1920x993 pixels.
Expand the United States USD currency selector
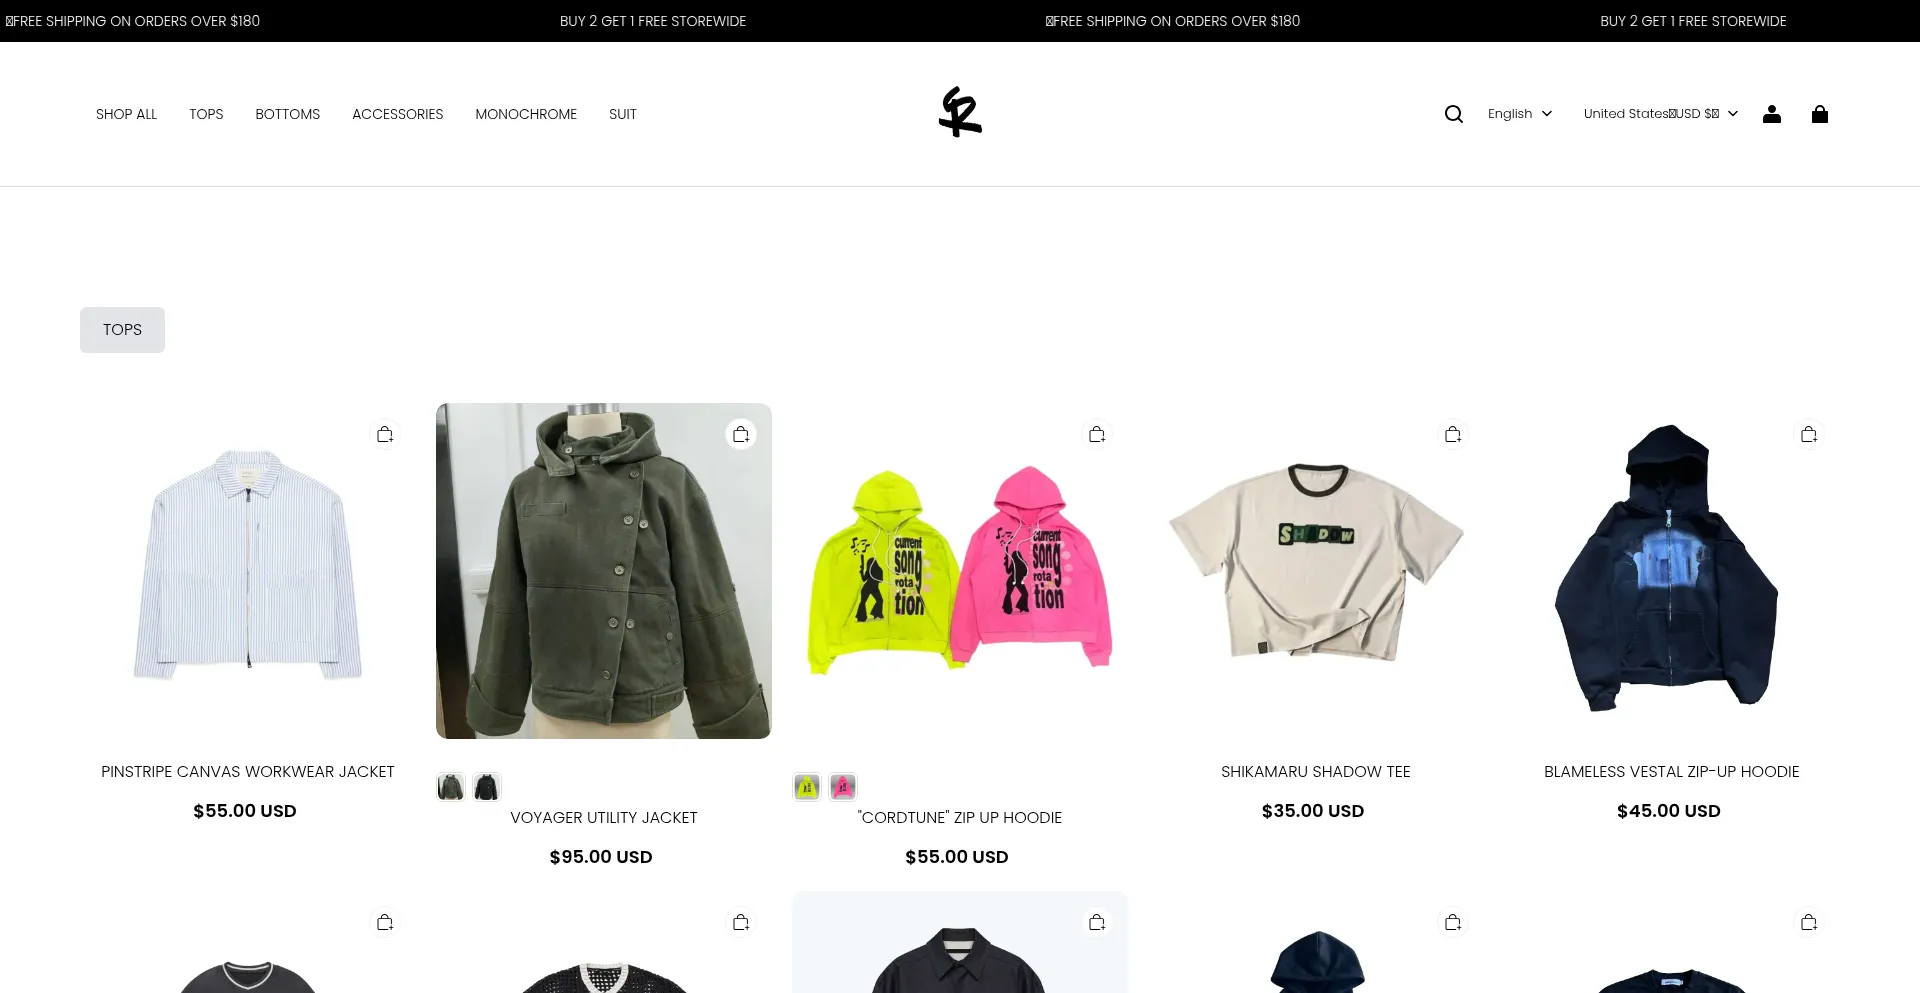pos(1661,114)
